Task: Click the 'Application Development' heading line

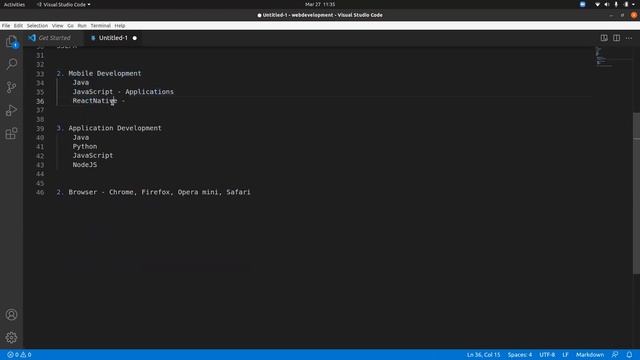Action: tap(115, 128)
